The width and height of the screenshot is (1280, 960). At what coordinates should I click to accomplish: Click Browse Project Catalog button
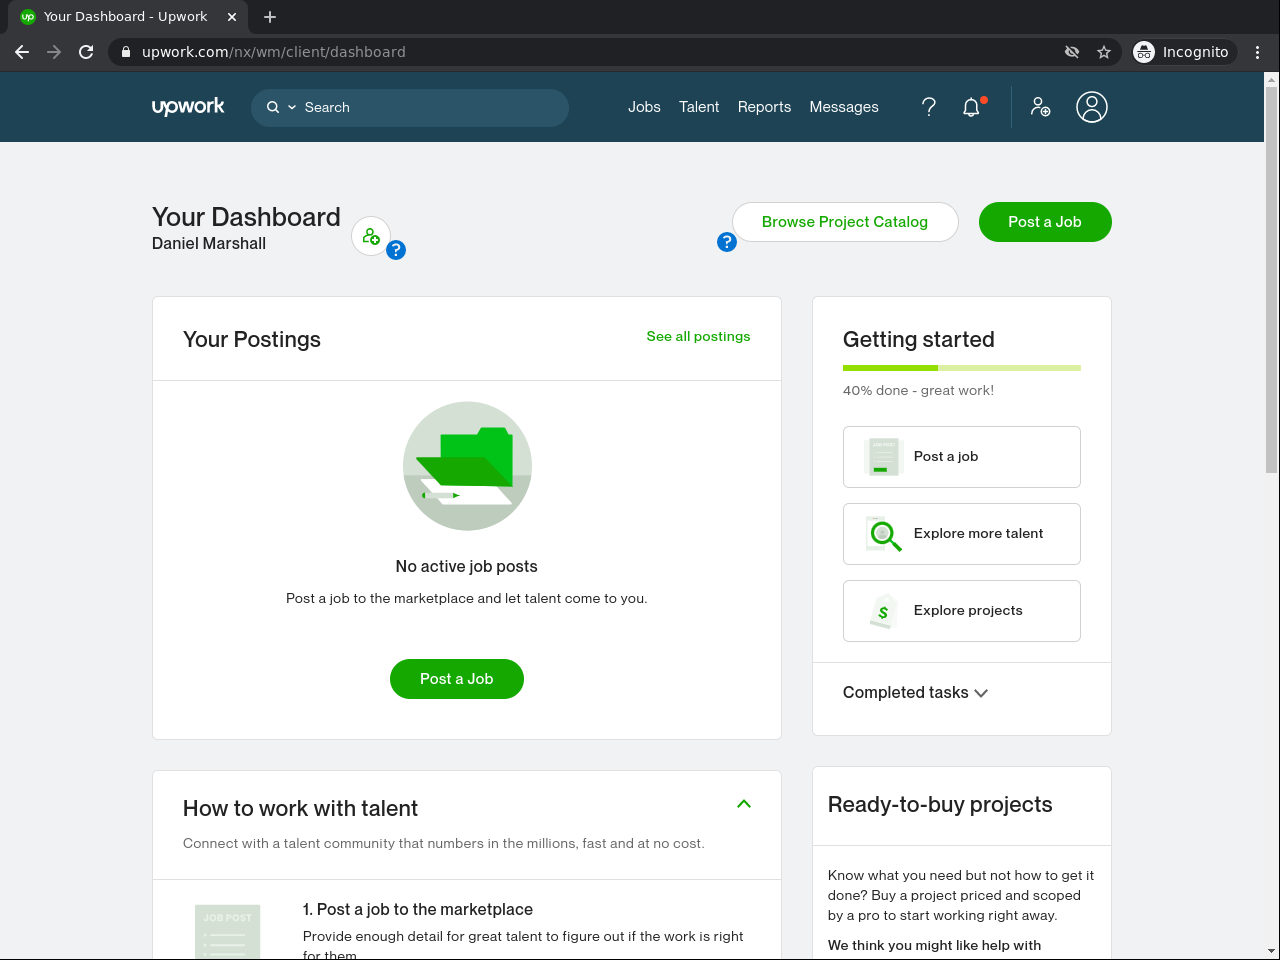[845, 222]
